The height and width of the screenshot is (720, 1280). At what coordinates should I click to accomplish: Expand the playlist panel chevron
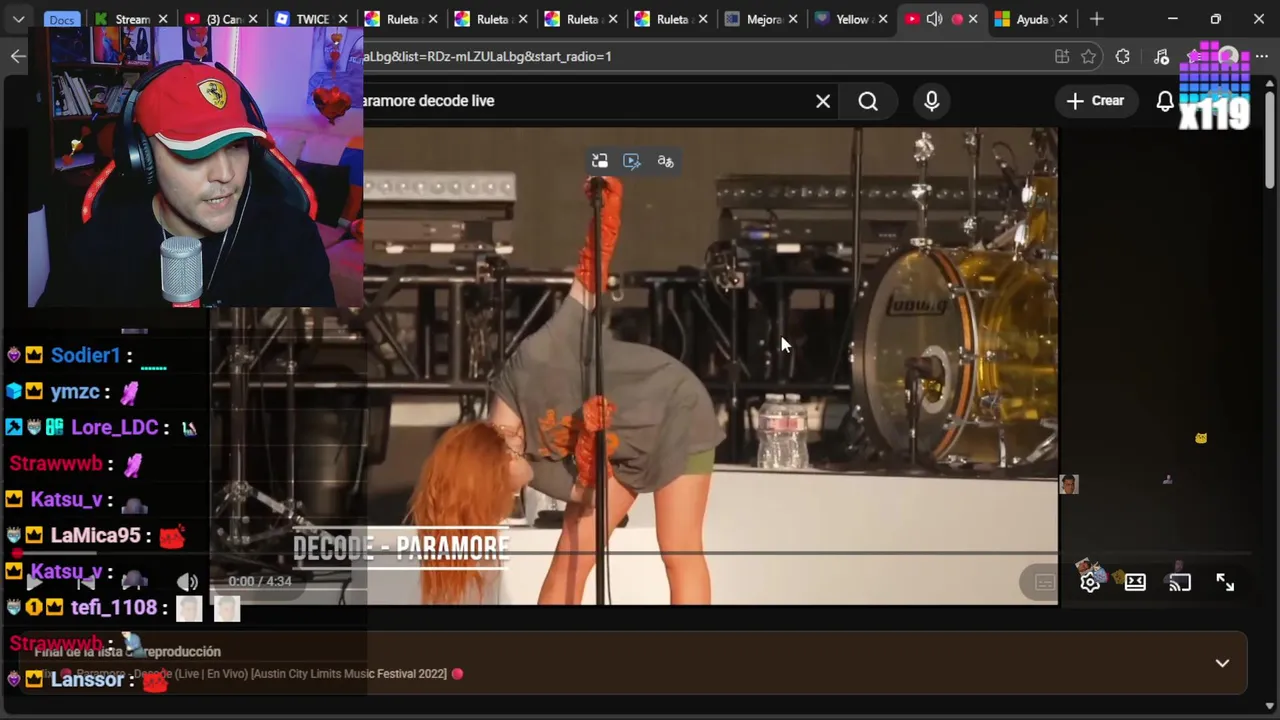pos(1222,663)
